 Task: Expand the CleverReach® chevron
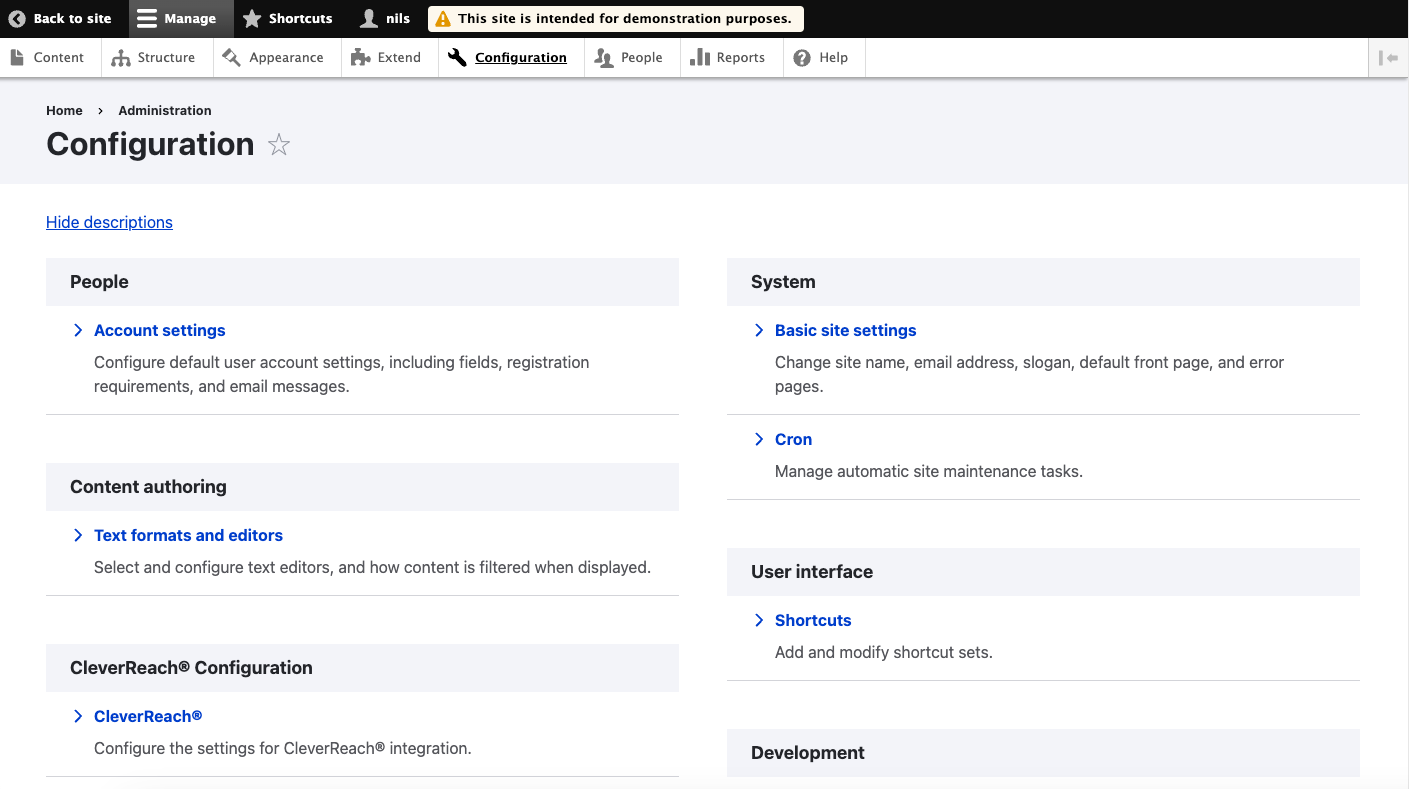tap(78, 716)
